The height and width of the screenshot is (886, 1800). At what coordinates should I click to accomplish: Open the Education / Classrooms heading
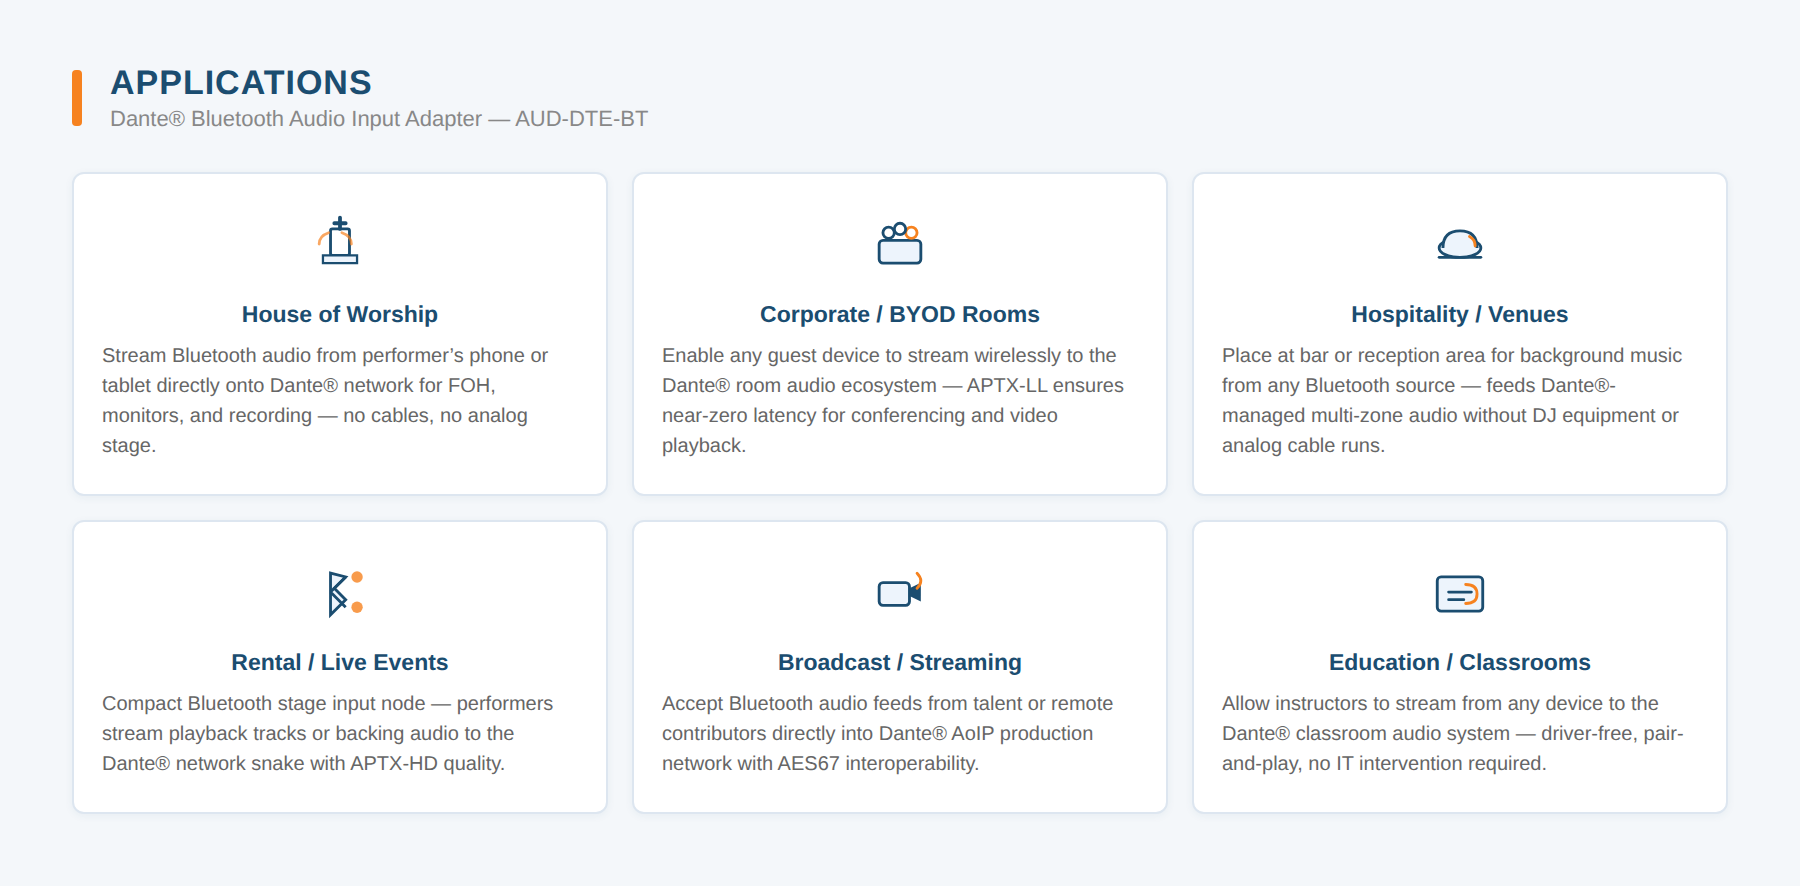coord(1460,662)
